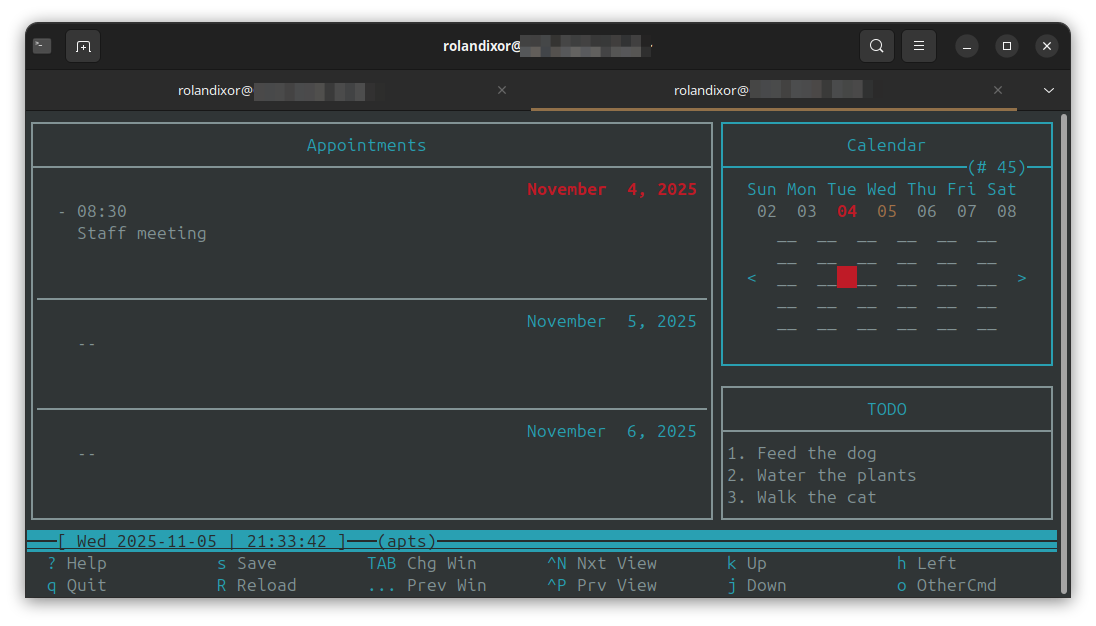Viewport: 1096px width, 626px height.
Task: Open the hamburger menu in the header bar
Action: (x=919, y=46)
